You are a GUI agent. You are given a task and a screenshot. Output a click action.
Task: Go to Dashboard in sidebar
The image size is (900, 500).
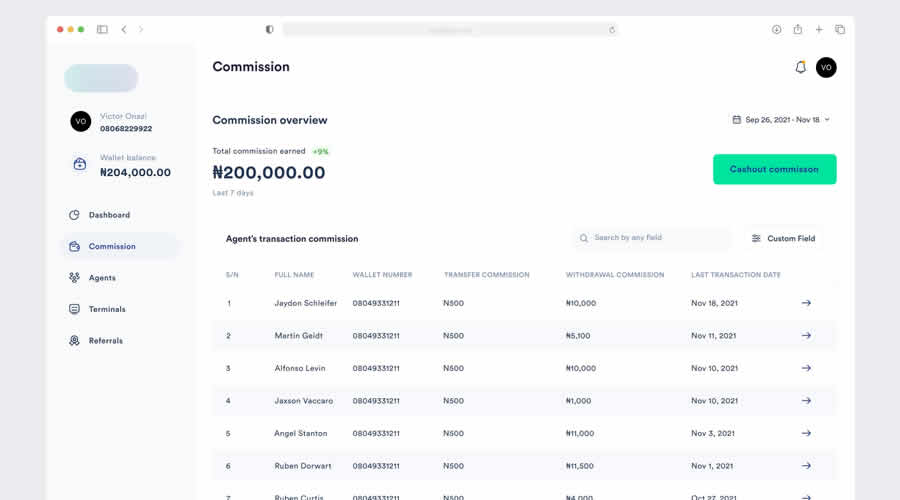(x=109, y=215)
